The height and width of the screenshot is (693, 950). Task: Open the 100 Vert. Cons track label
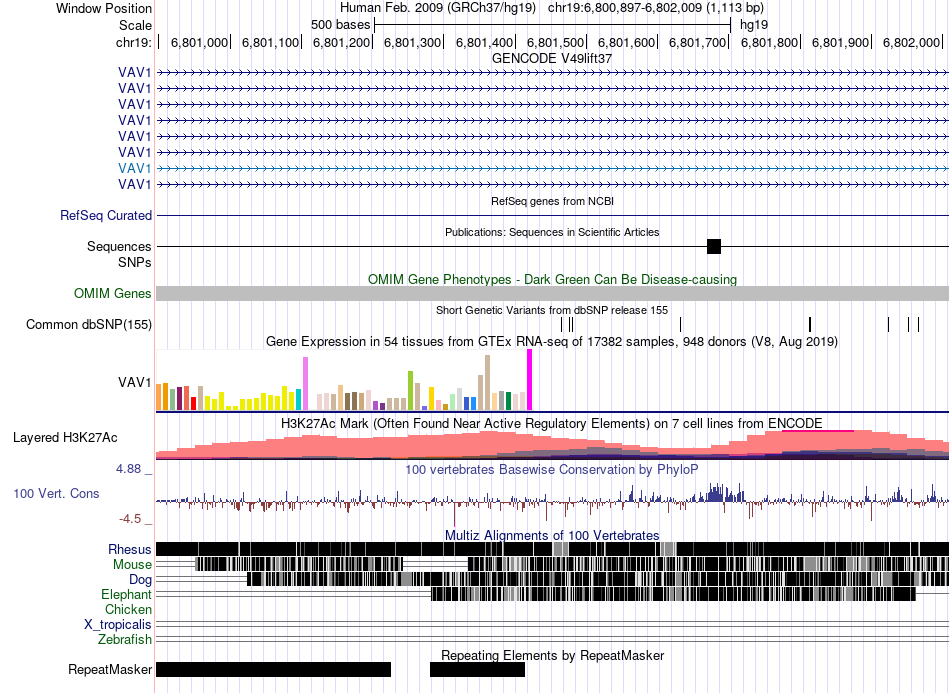tap(56, 493)
